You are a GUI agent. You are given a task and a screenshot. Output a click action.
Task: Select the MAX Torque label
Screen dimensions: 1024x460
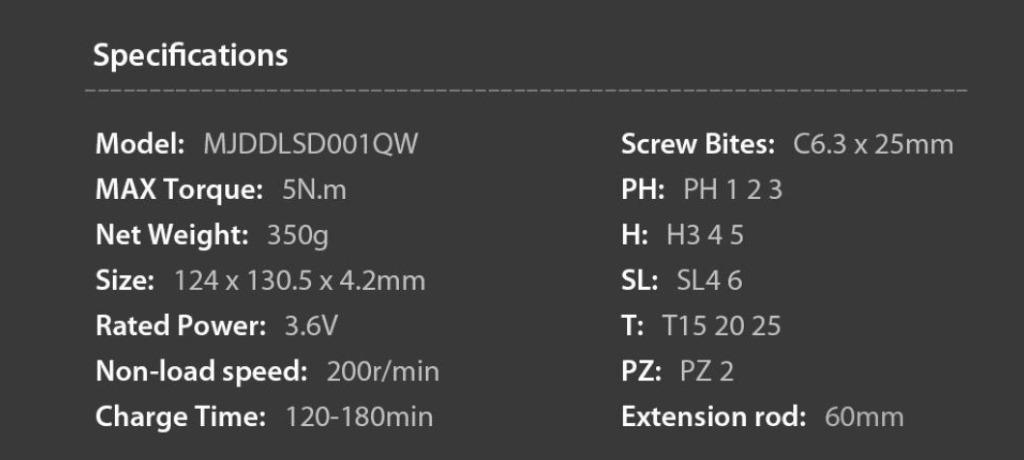coord(179,190)
